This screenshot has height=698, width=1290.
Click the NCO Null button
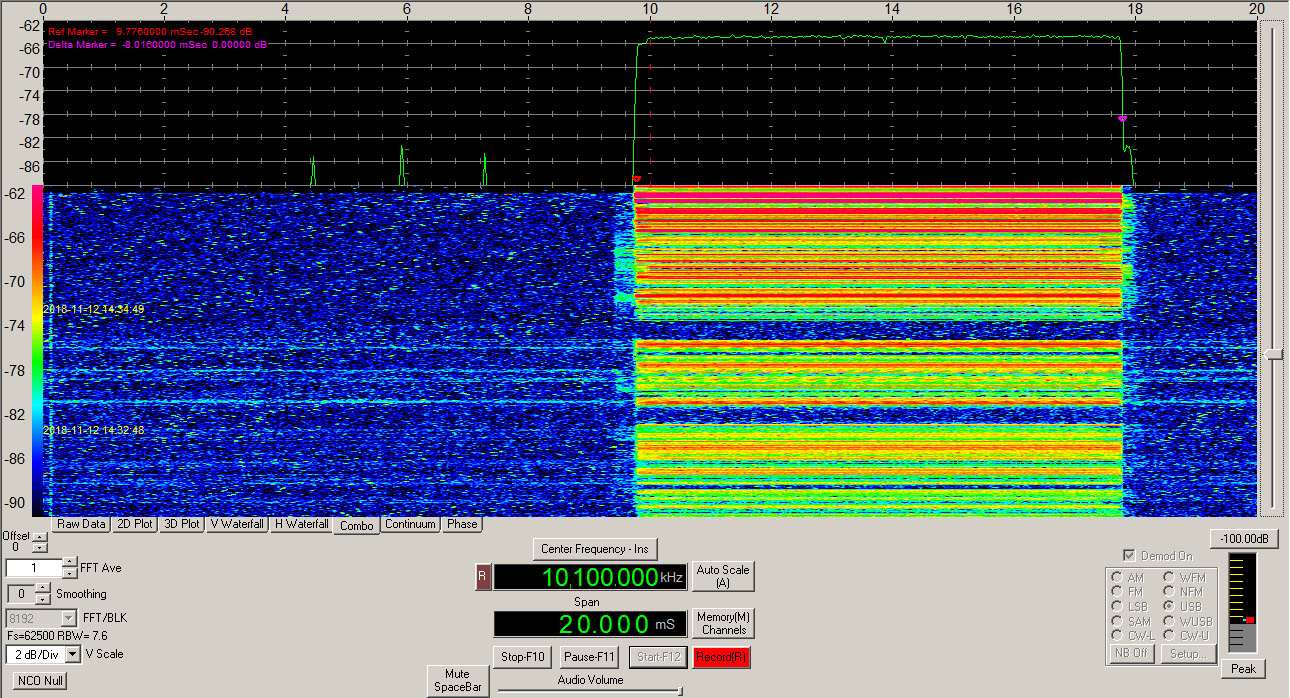coord(41,681)
